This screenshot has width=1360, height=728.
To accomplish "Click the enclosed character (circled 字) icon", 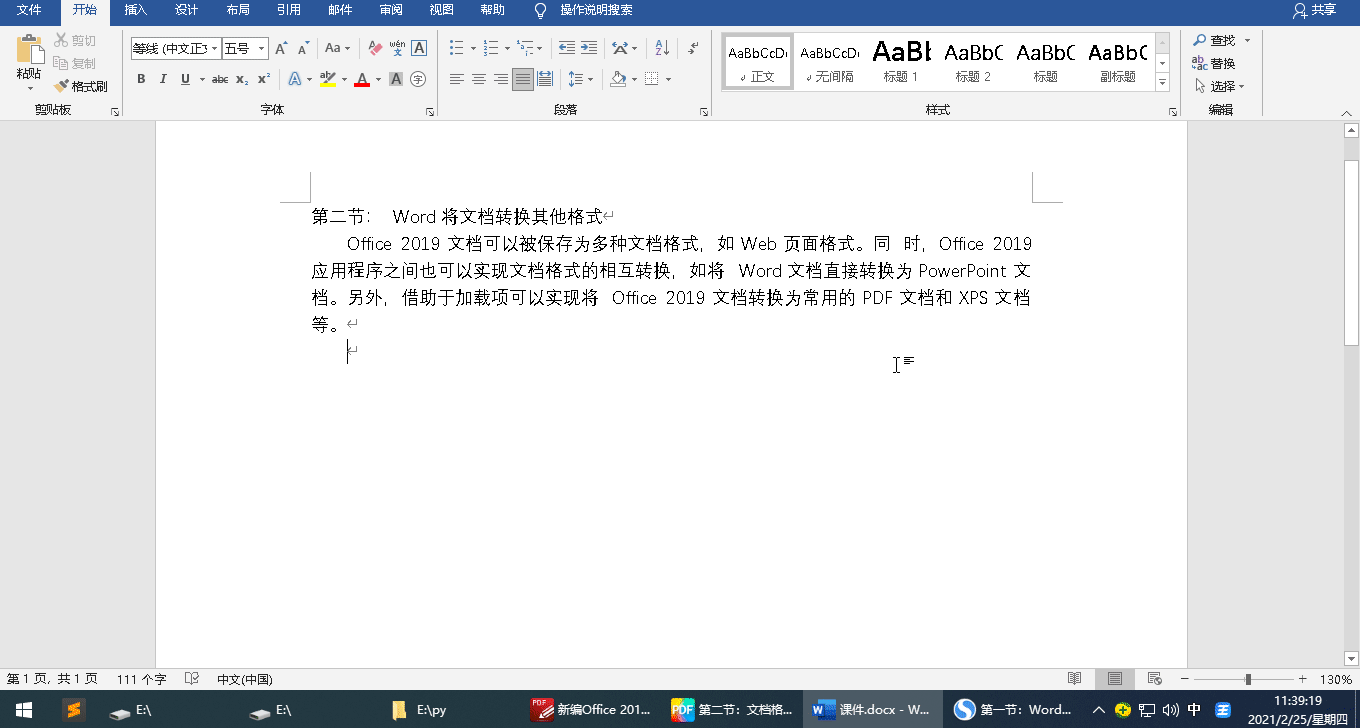I will pyautogui.click(x=418, y=79).
